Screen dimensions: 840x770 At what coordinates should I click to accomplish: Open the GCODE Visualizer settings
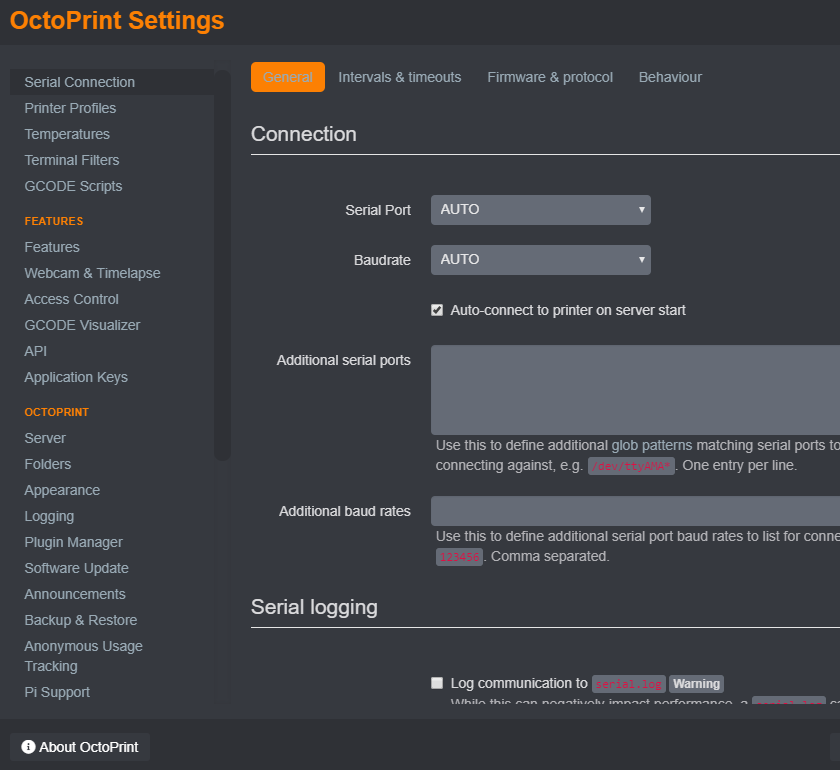tap(82, 325)
